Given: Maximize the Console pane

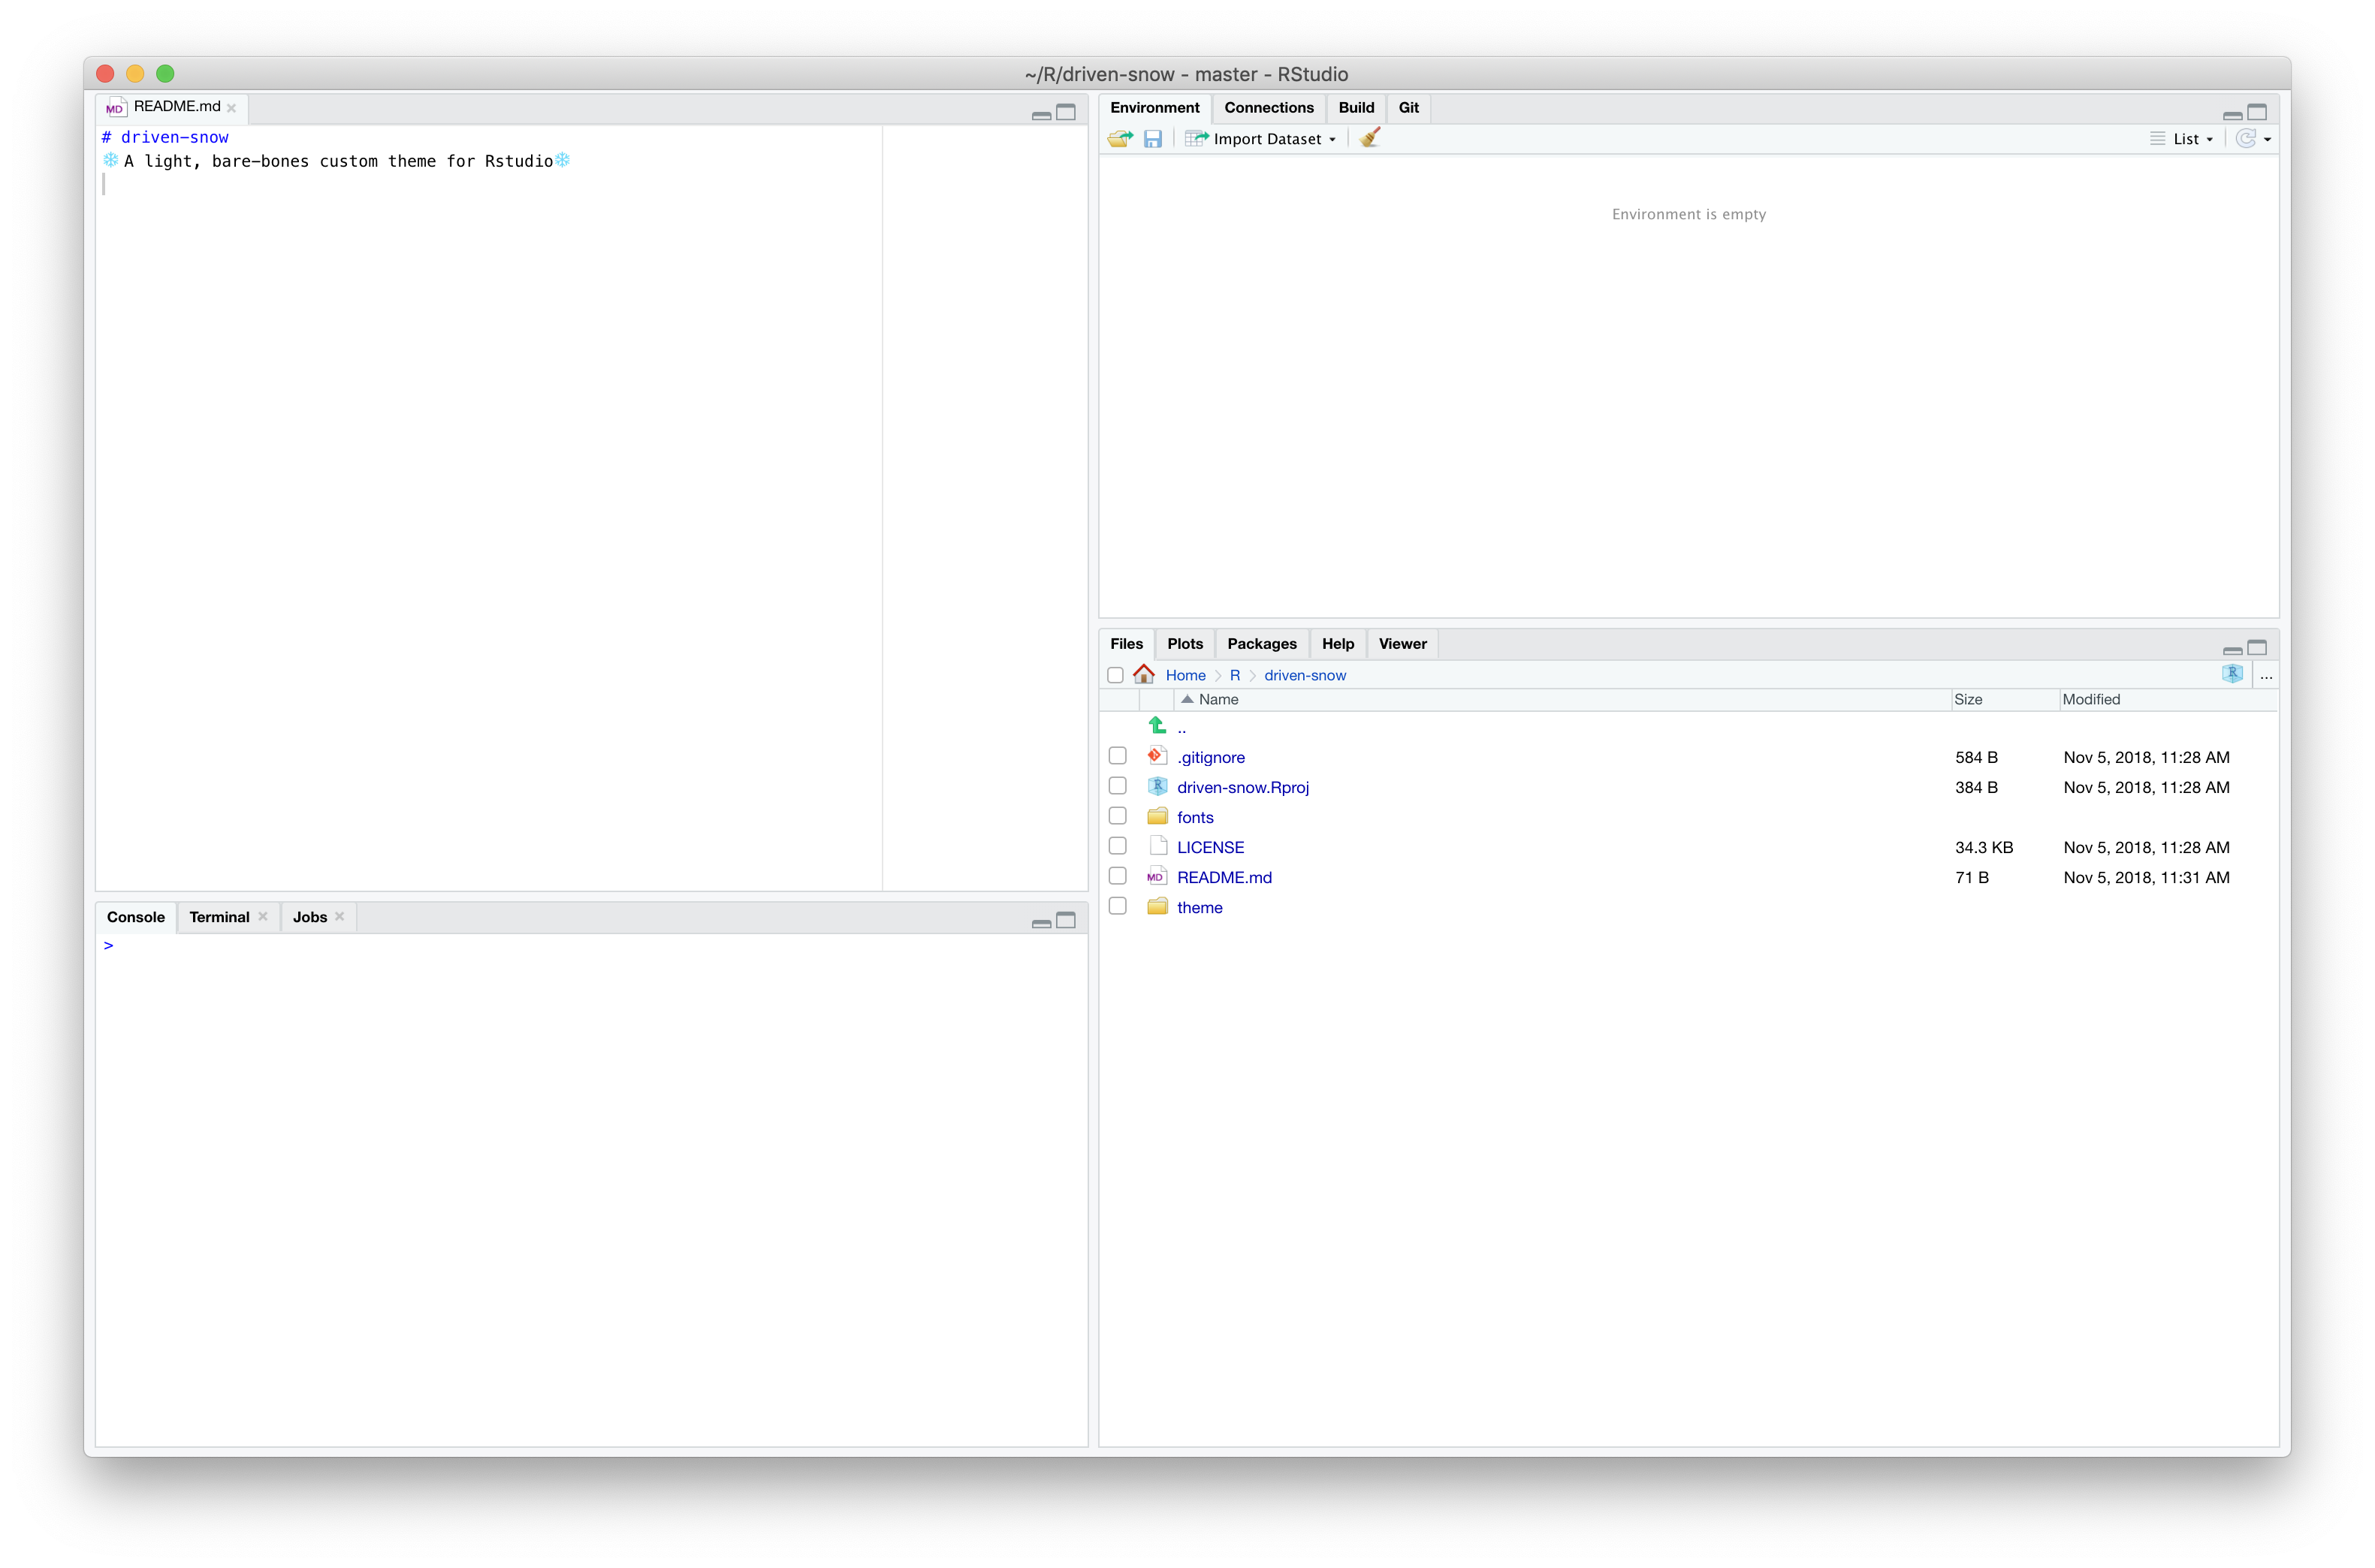Looking at the screenshot, I should coord(1066,920).
